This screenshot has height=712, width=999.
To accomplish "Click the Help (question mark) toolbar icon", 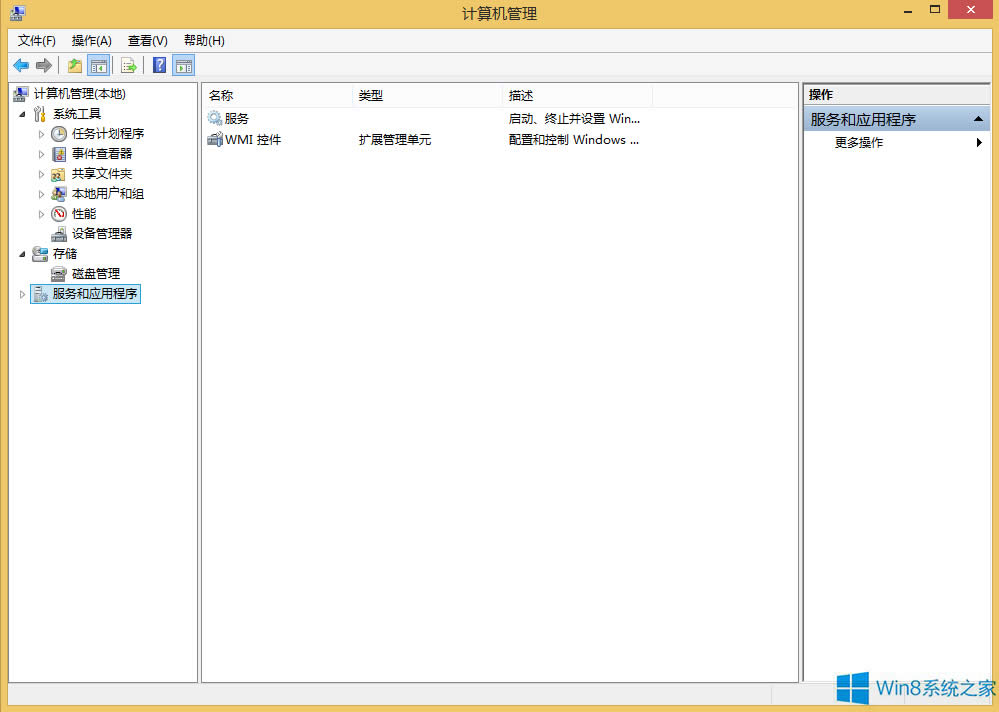I will point(159,65).
